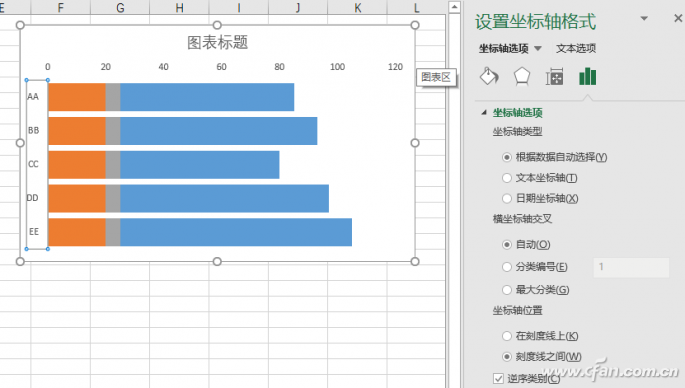Select the blue bar for EE

click(236, 232)
